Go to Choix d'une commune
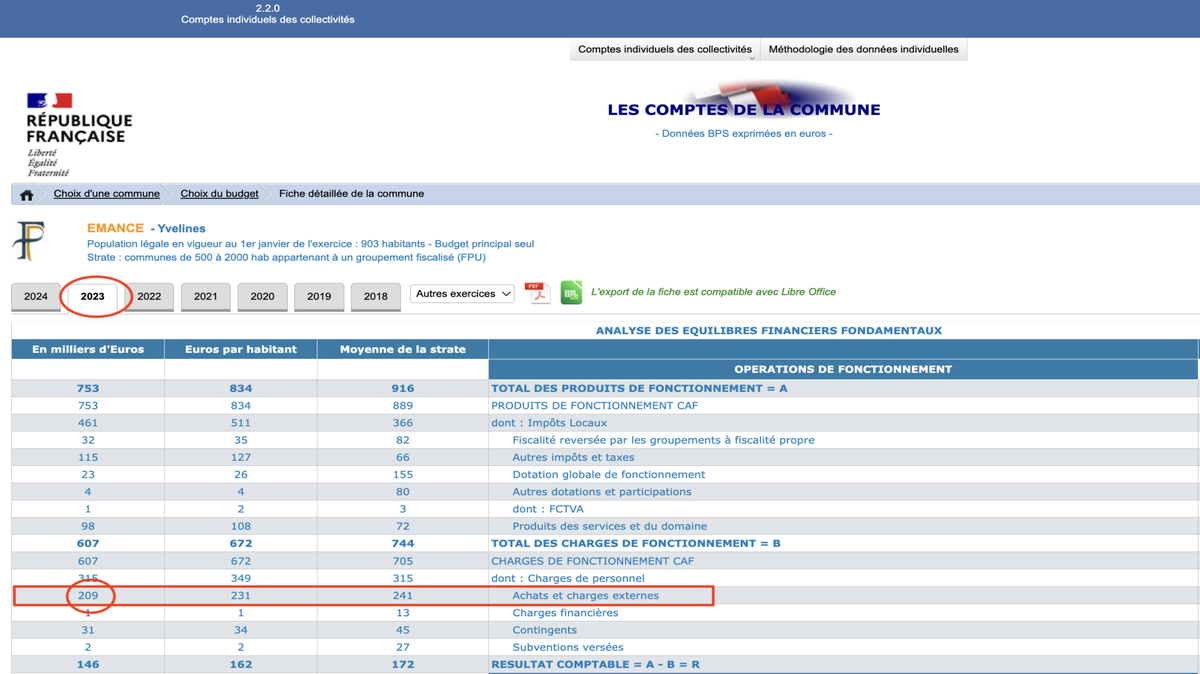This screenshot has width=1200, height=674. 106,194
